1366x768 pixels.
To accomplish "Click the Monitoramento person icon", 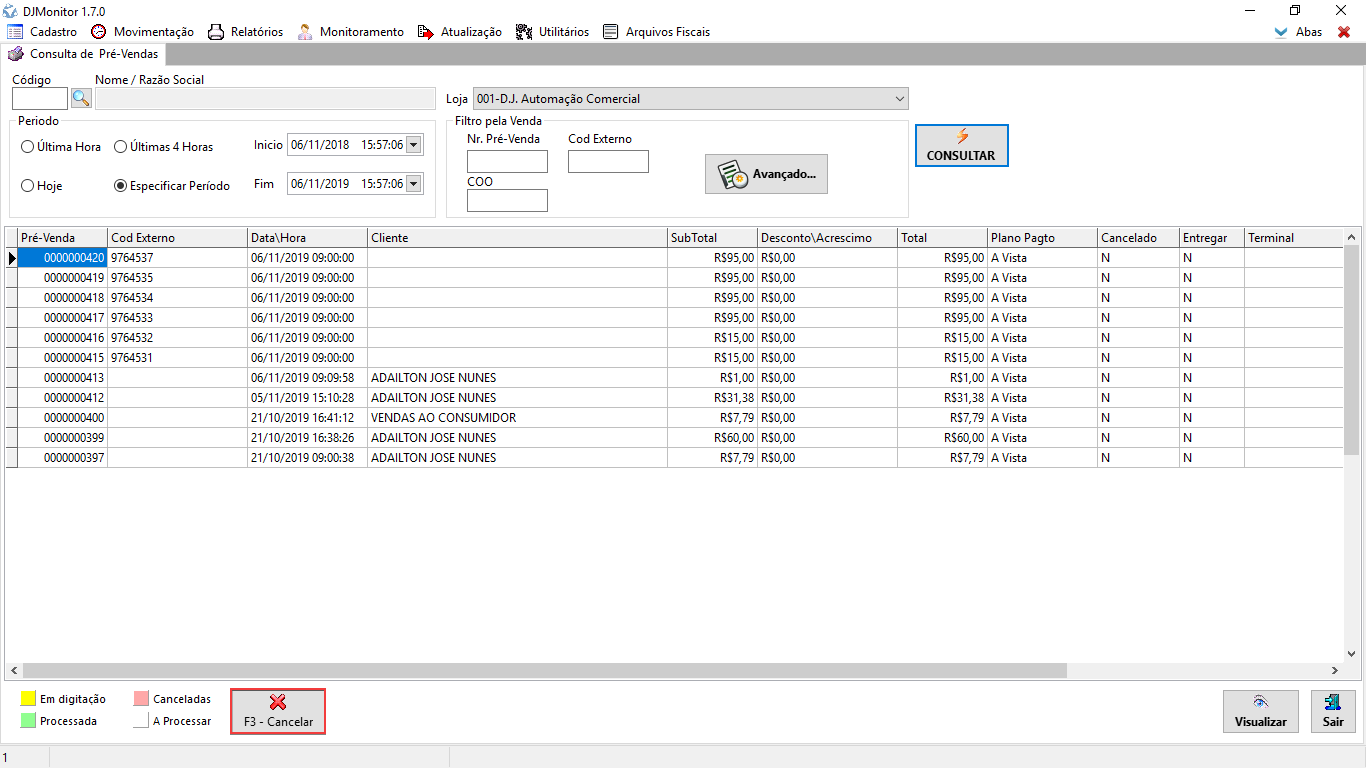I will (305, 32).
